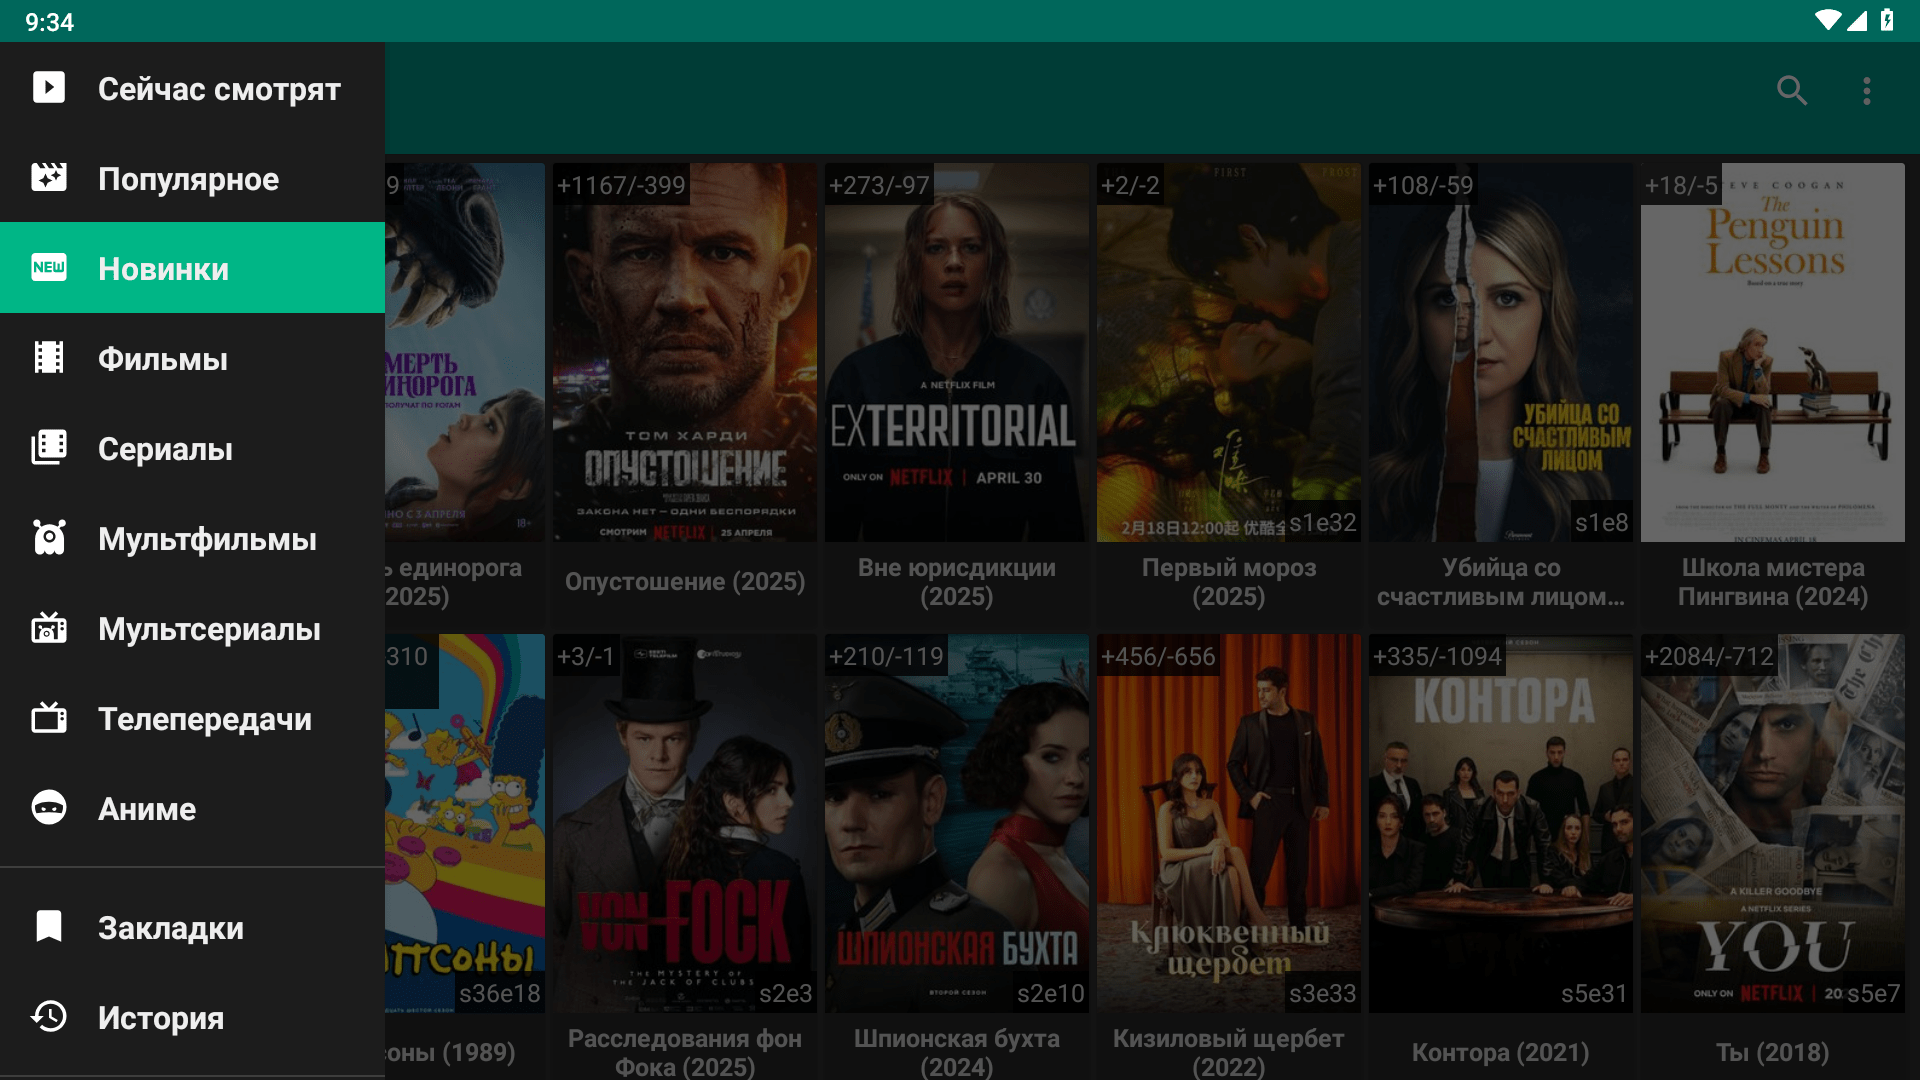Open the Exterritorial Netflix poster
The height and width of the screenshot is (1080, 1920).
pyautogui.click(x=957, y=352)
